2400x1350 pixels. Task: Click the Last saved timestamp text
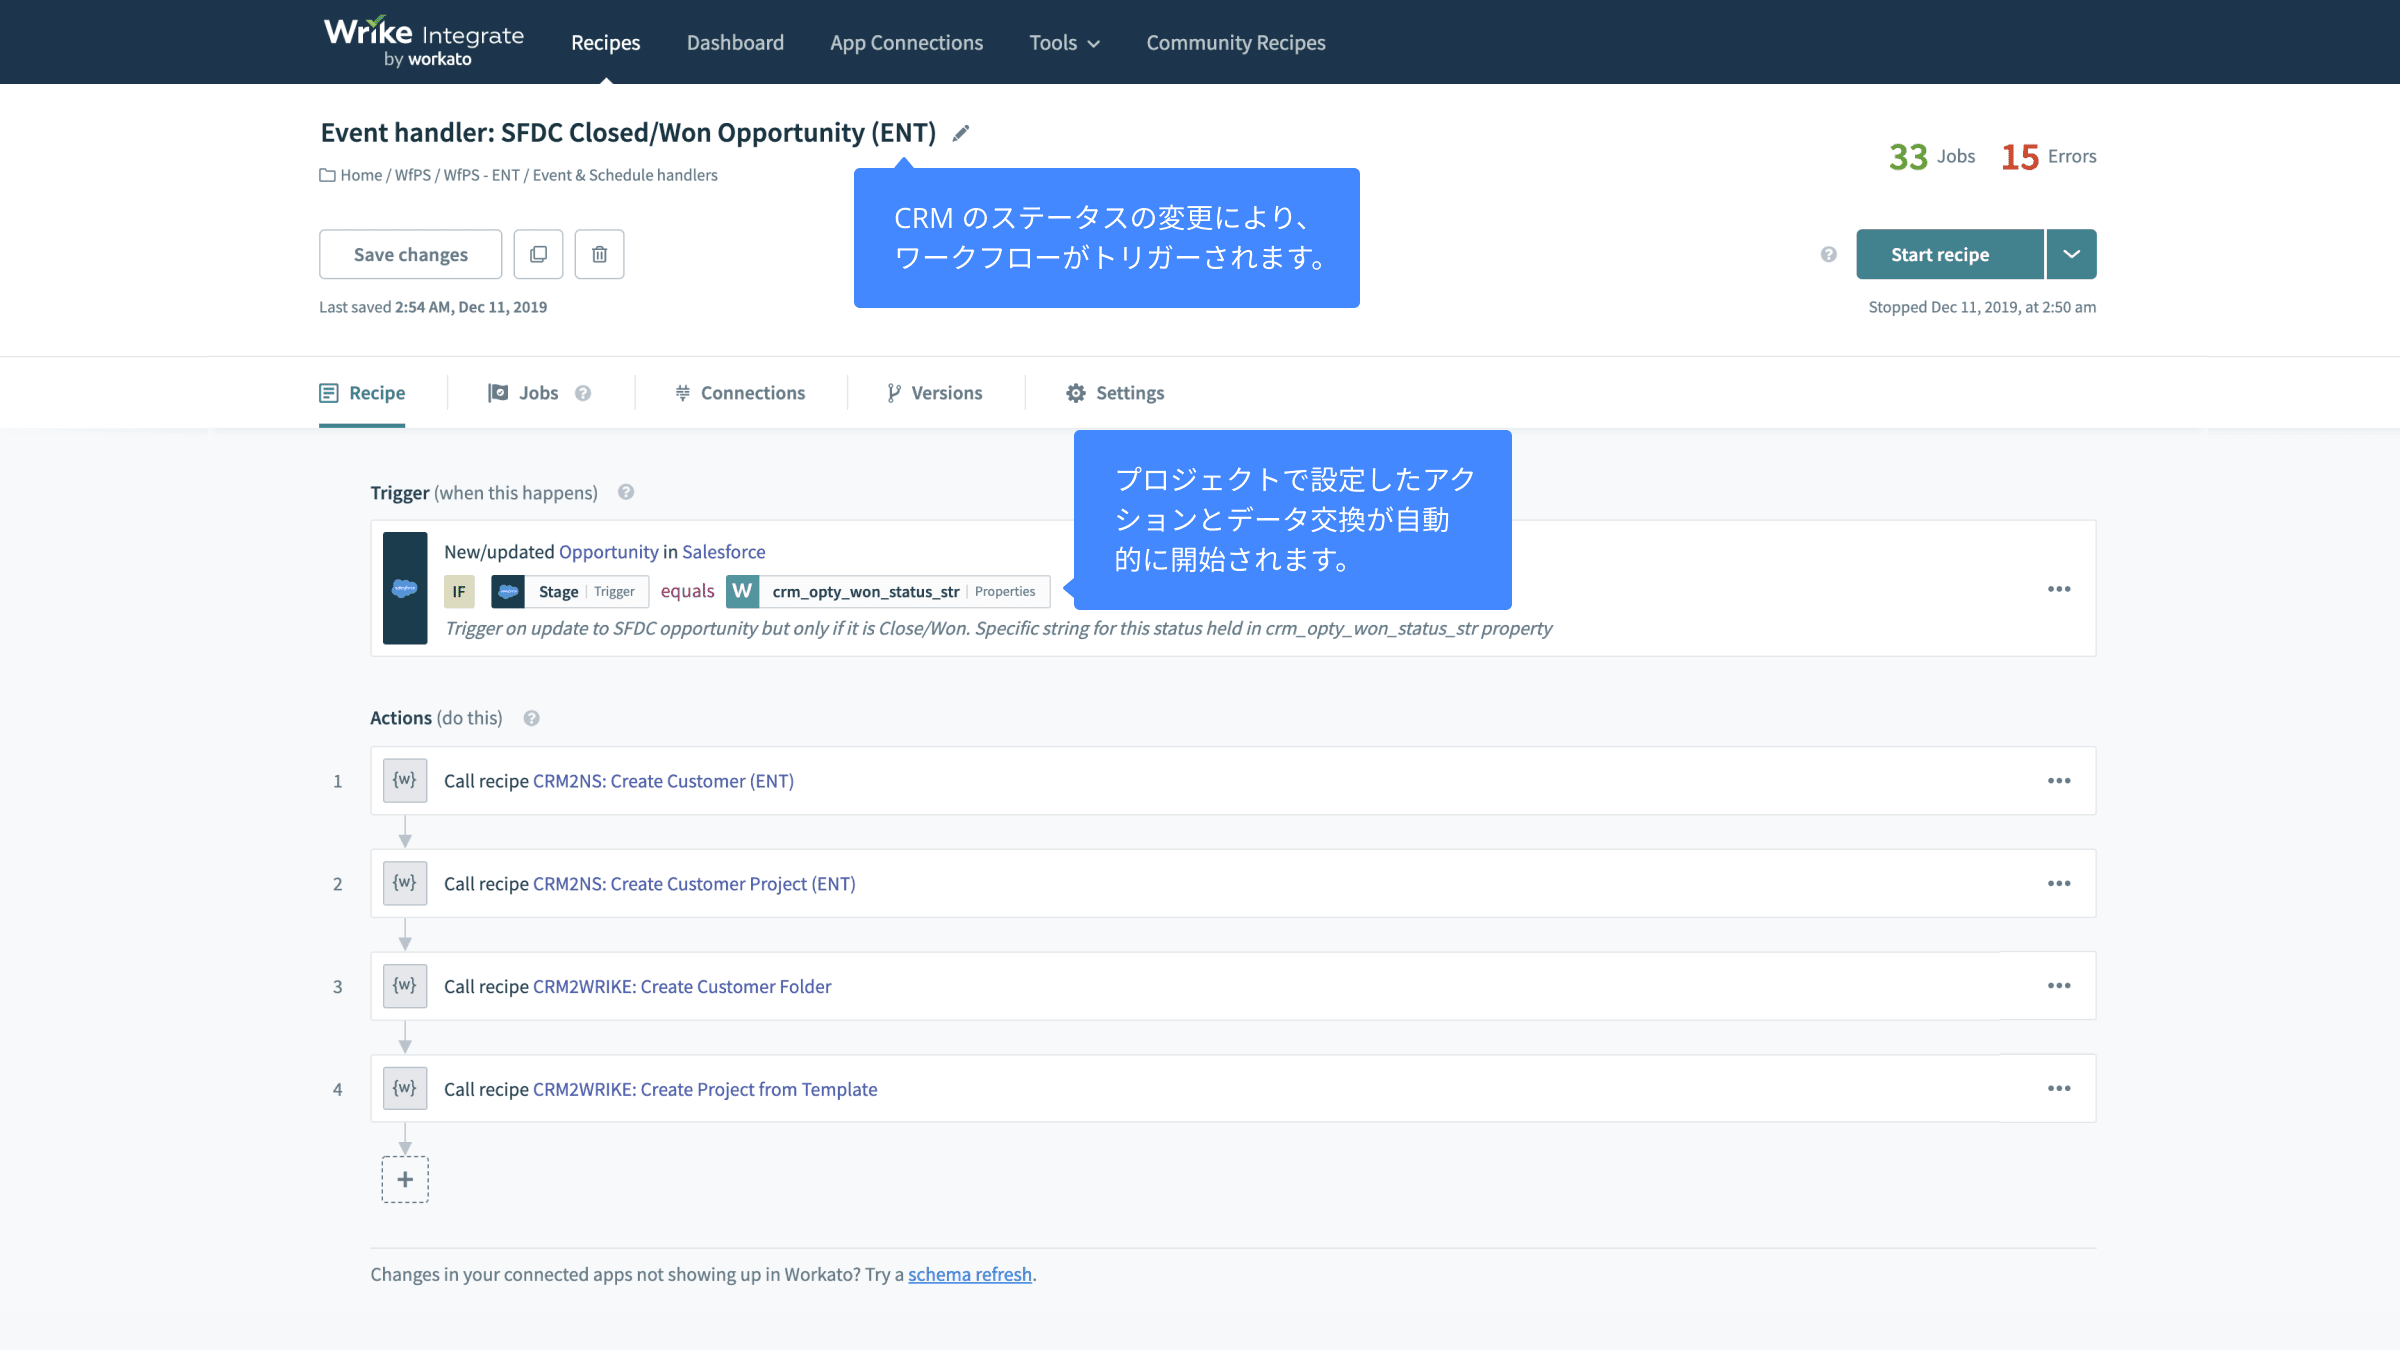click(x=433, y=307)
